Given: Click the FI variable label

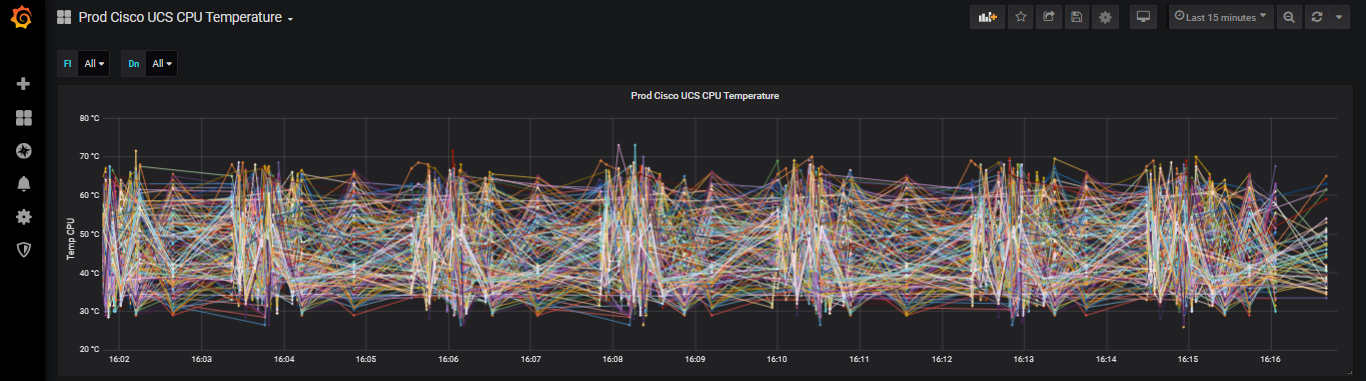Looking at the screenshot, I should (68, 64).
